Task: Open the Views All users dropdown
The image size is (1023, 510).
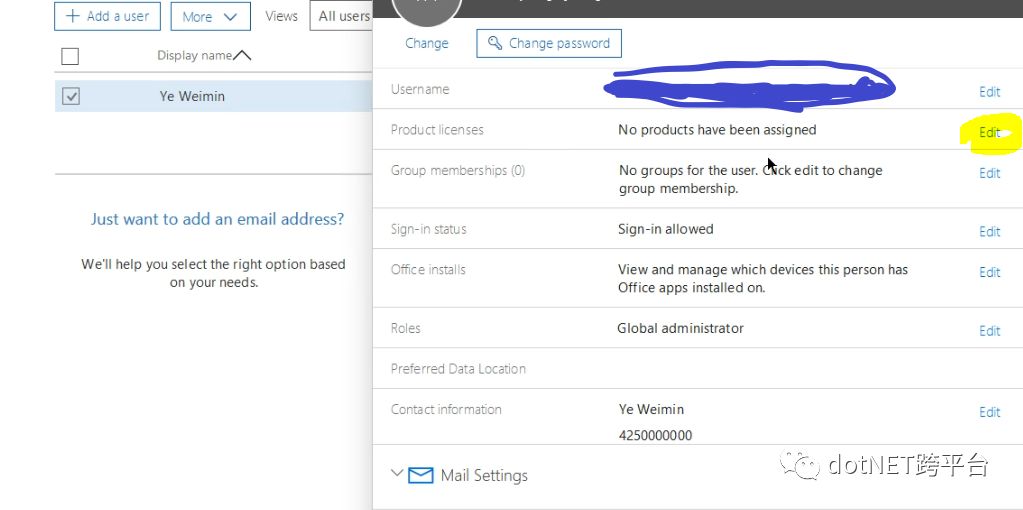Action: click(x=342, y=16)
